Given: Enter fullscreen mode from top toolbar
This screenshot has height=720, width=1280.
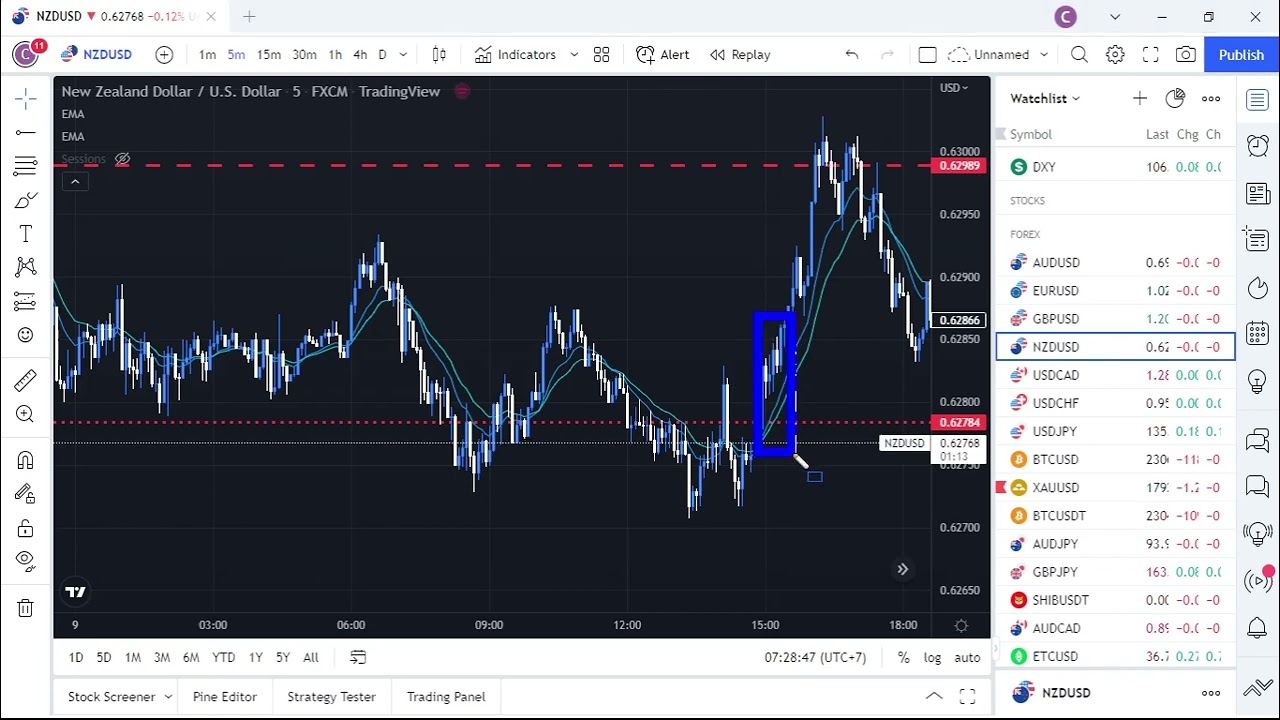Looking at the screenshot, I should (1151, 55).
